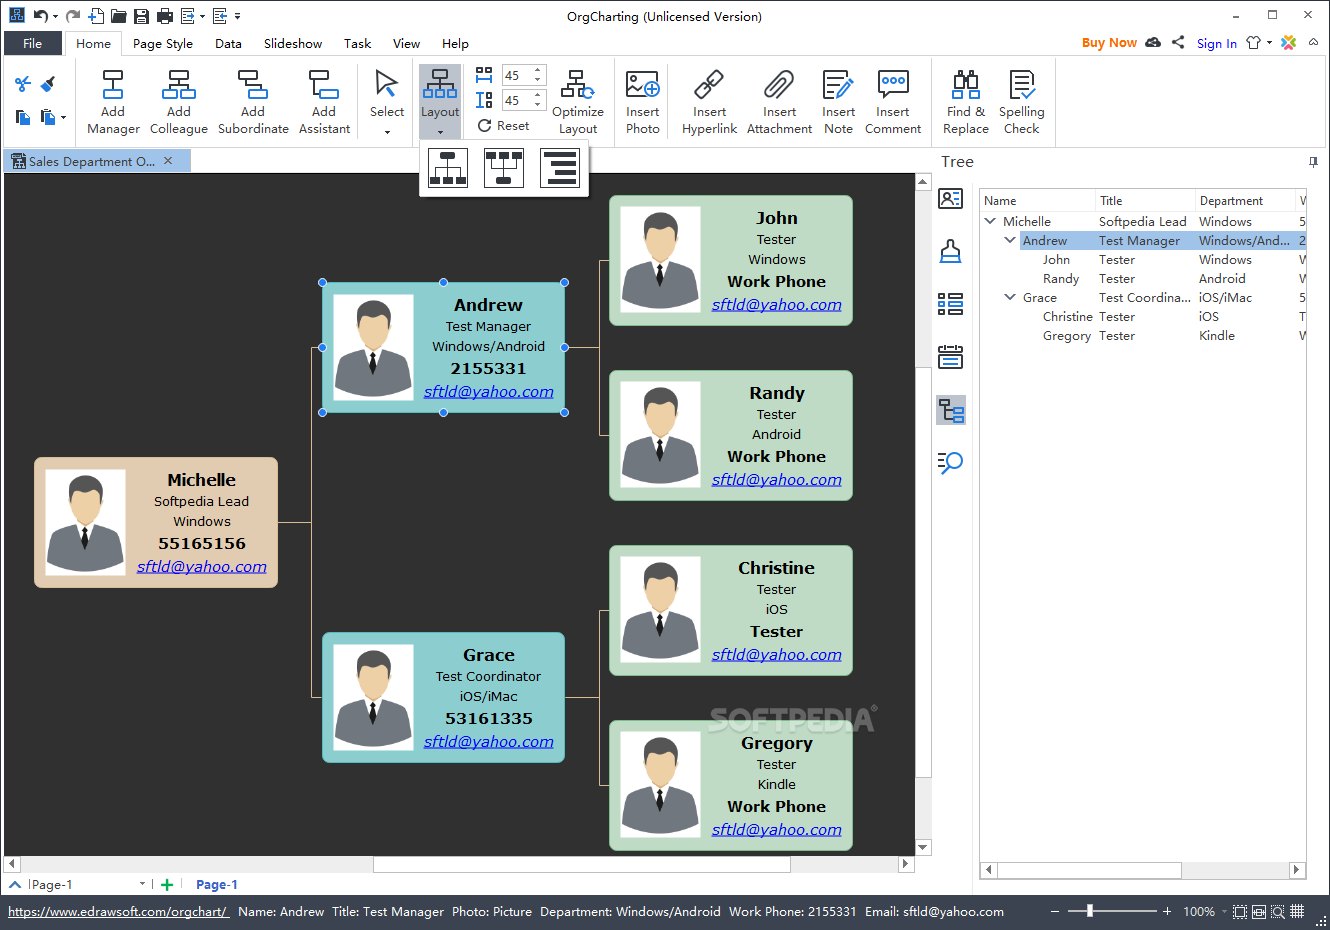Click Add Subordinate in the ribbon
Screen dimensions: 1330x930
(253, 102)
